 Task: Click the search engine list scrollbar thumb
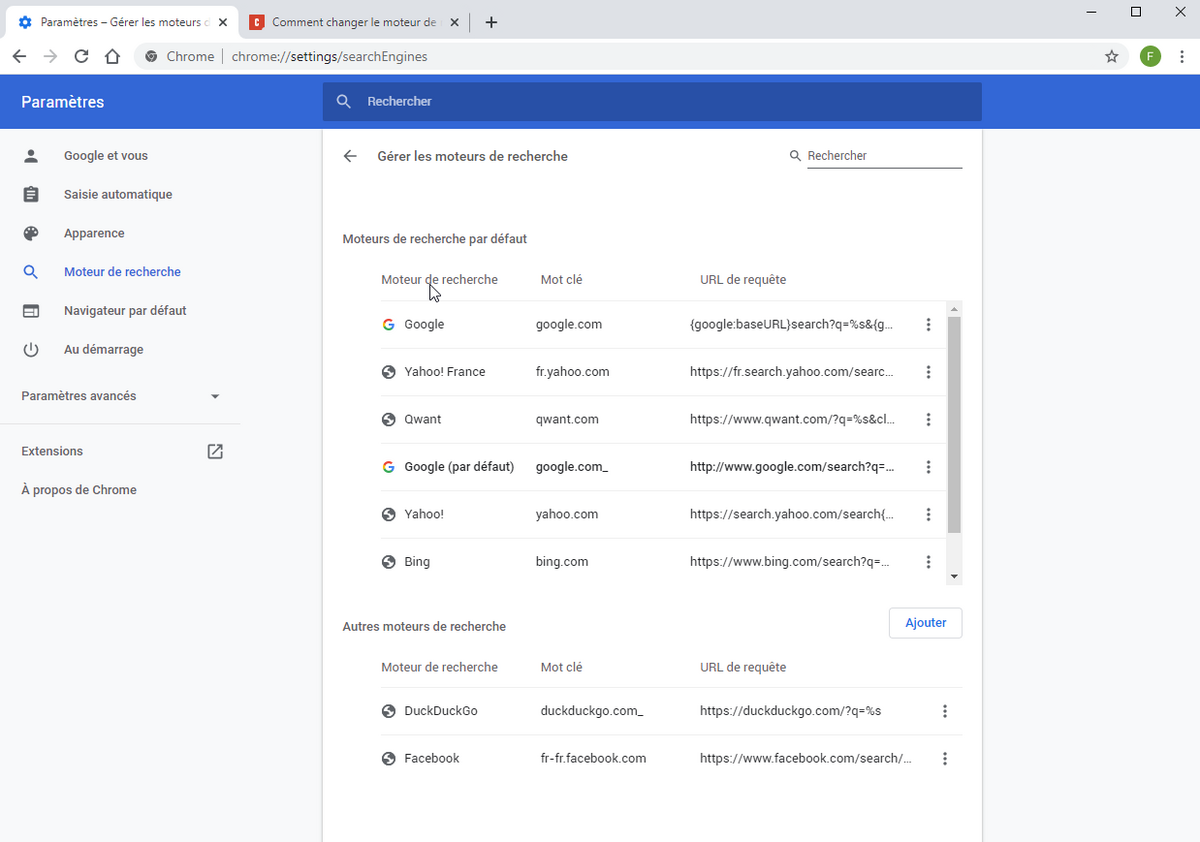point(954,425)
